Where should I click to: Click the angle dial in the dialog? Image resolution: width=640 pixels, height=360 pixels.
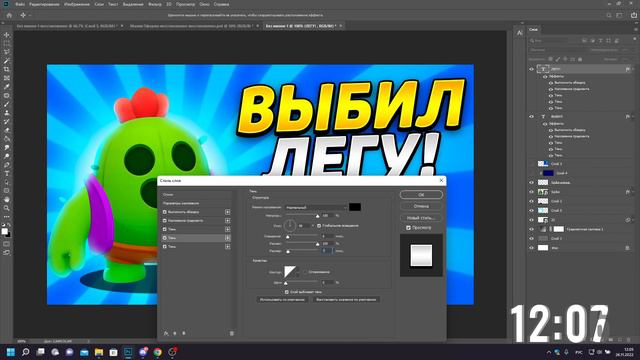pos(289,225)
